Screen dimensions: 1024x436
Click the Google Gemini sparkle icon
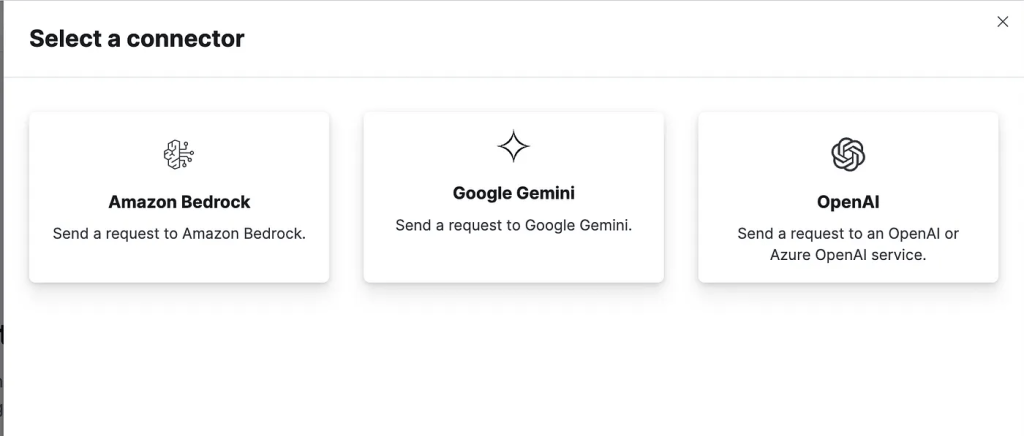513,146
